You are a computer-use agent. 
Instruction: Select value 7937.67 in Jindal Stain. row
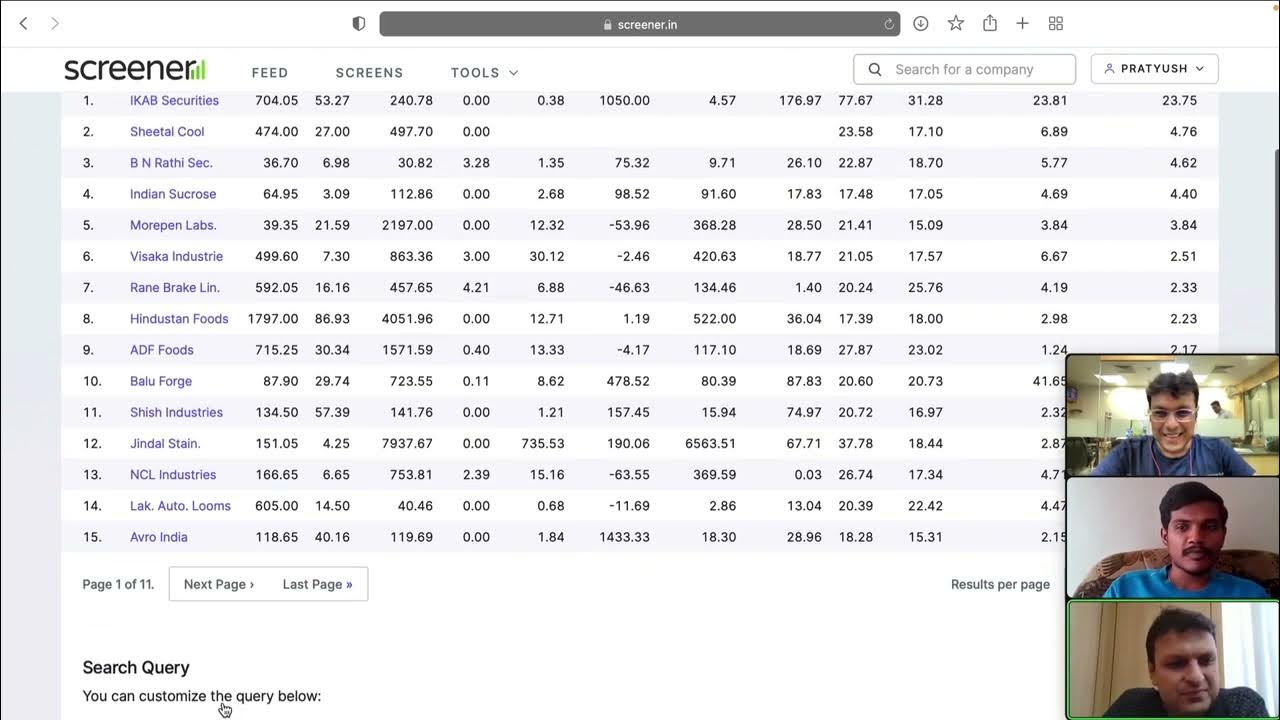pos(407,443)
